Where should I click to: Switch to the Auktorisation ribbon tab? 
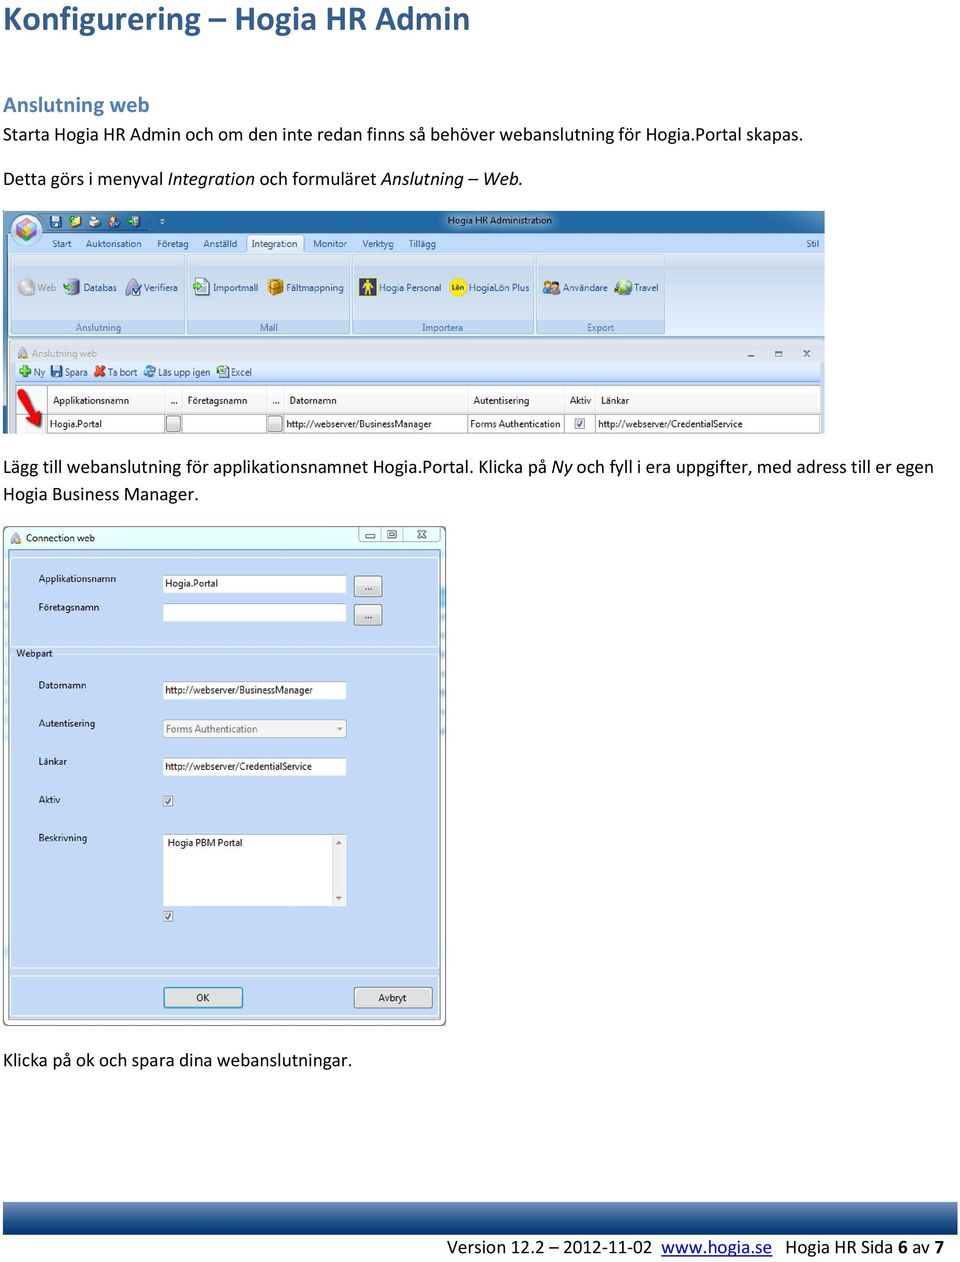[x=114, y=244]
